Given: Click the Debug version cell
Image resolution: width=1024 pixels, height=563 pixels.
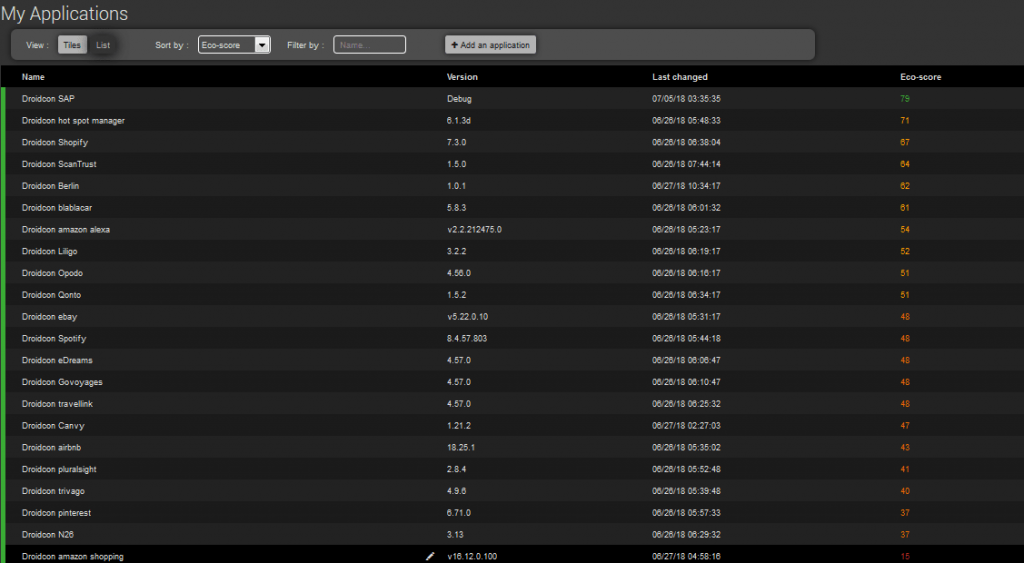Looking at the screenshot, I should coord(459,99).
